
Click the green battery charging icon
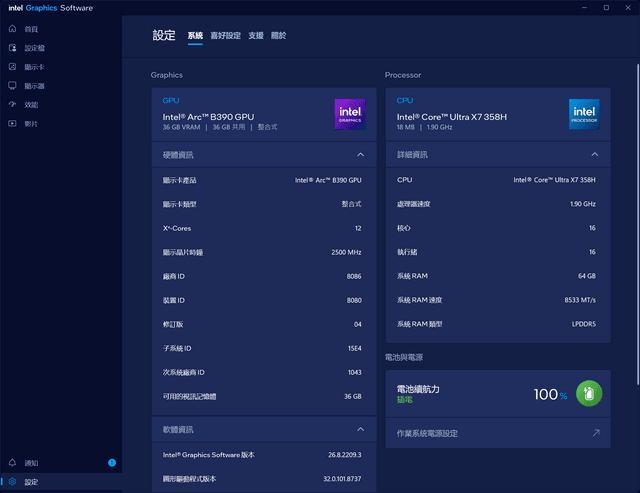[589, 393]
